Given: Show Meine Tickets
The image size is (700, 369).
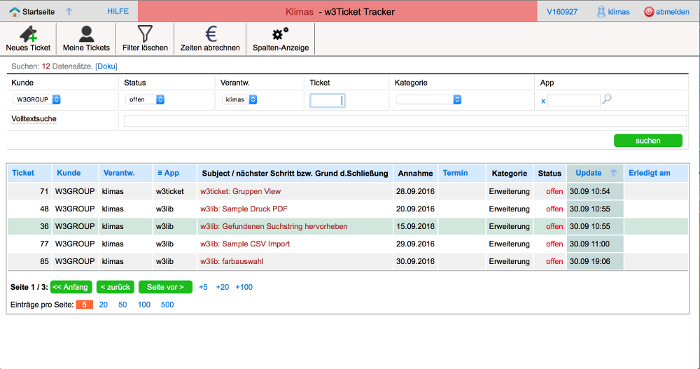Looking at the screenshot, I should coord(86,39).
